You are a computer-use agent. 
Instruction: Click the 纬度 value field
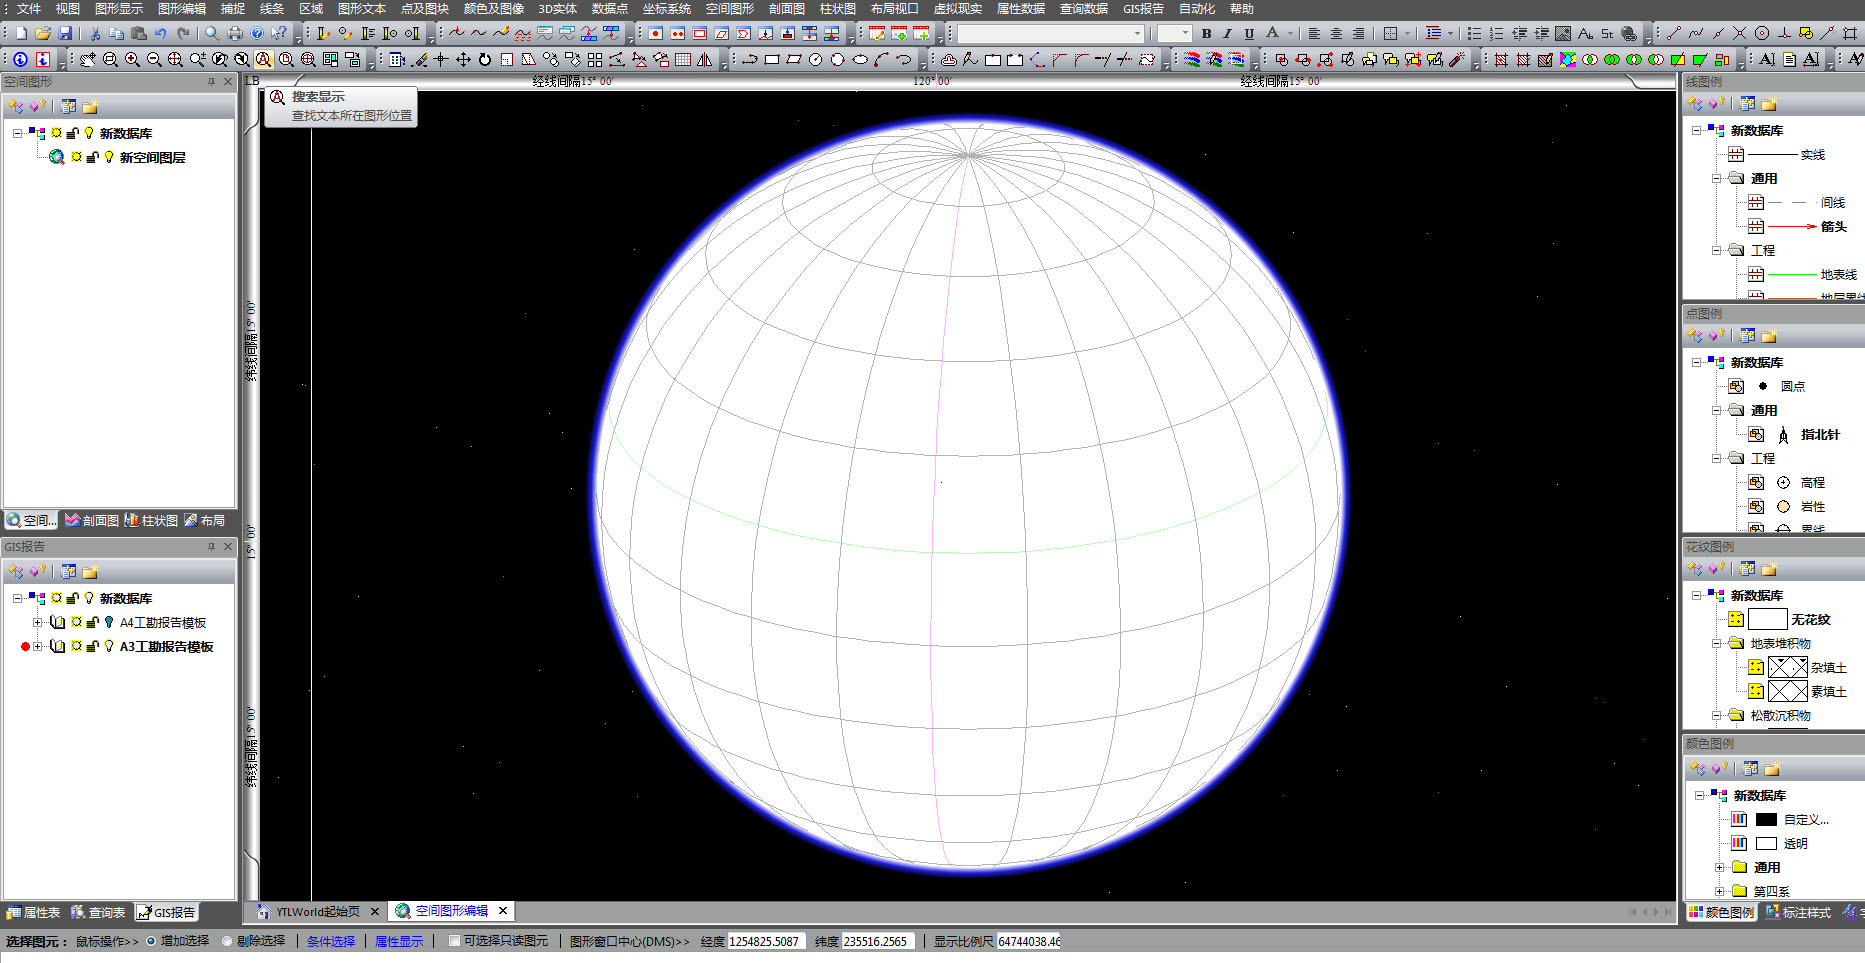click(878, 941)
